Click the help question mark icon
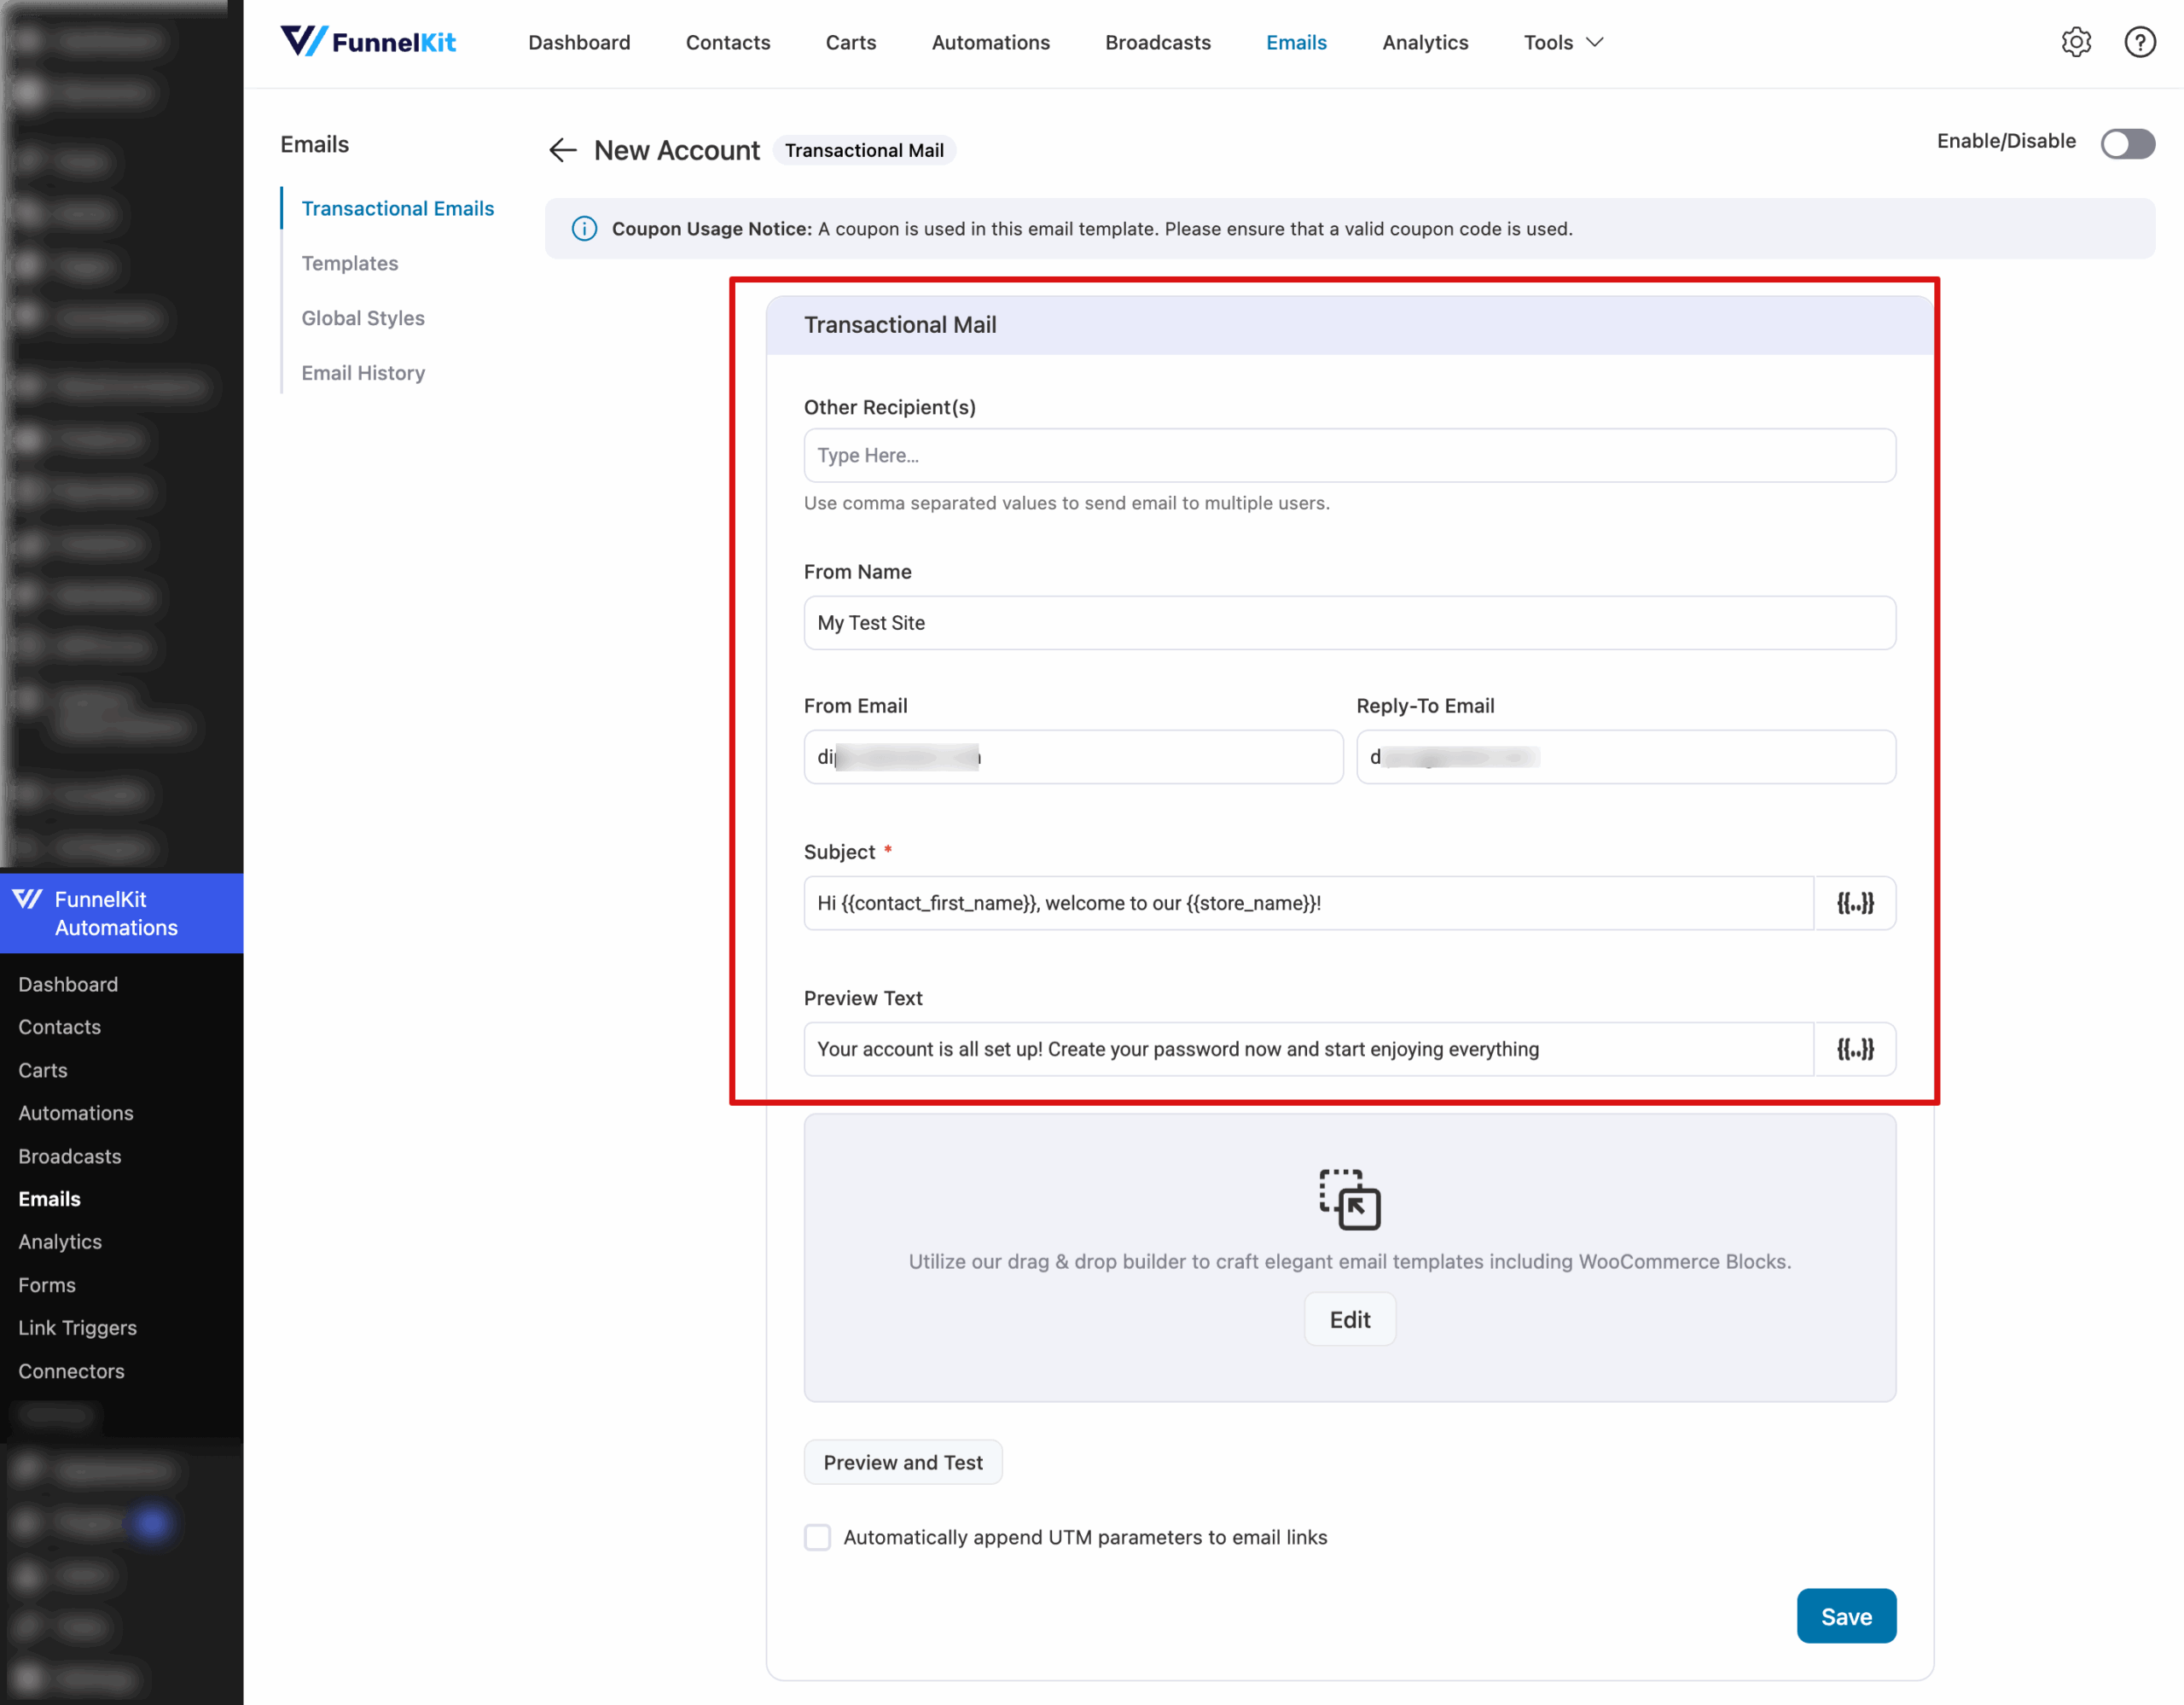 2140,42
